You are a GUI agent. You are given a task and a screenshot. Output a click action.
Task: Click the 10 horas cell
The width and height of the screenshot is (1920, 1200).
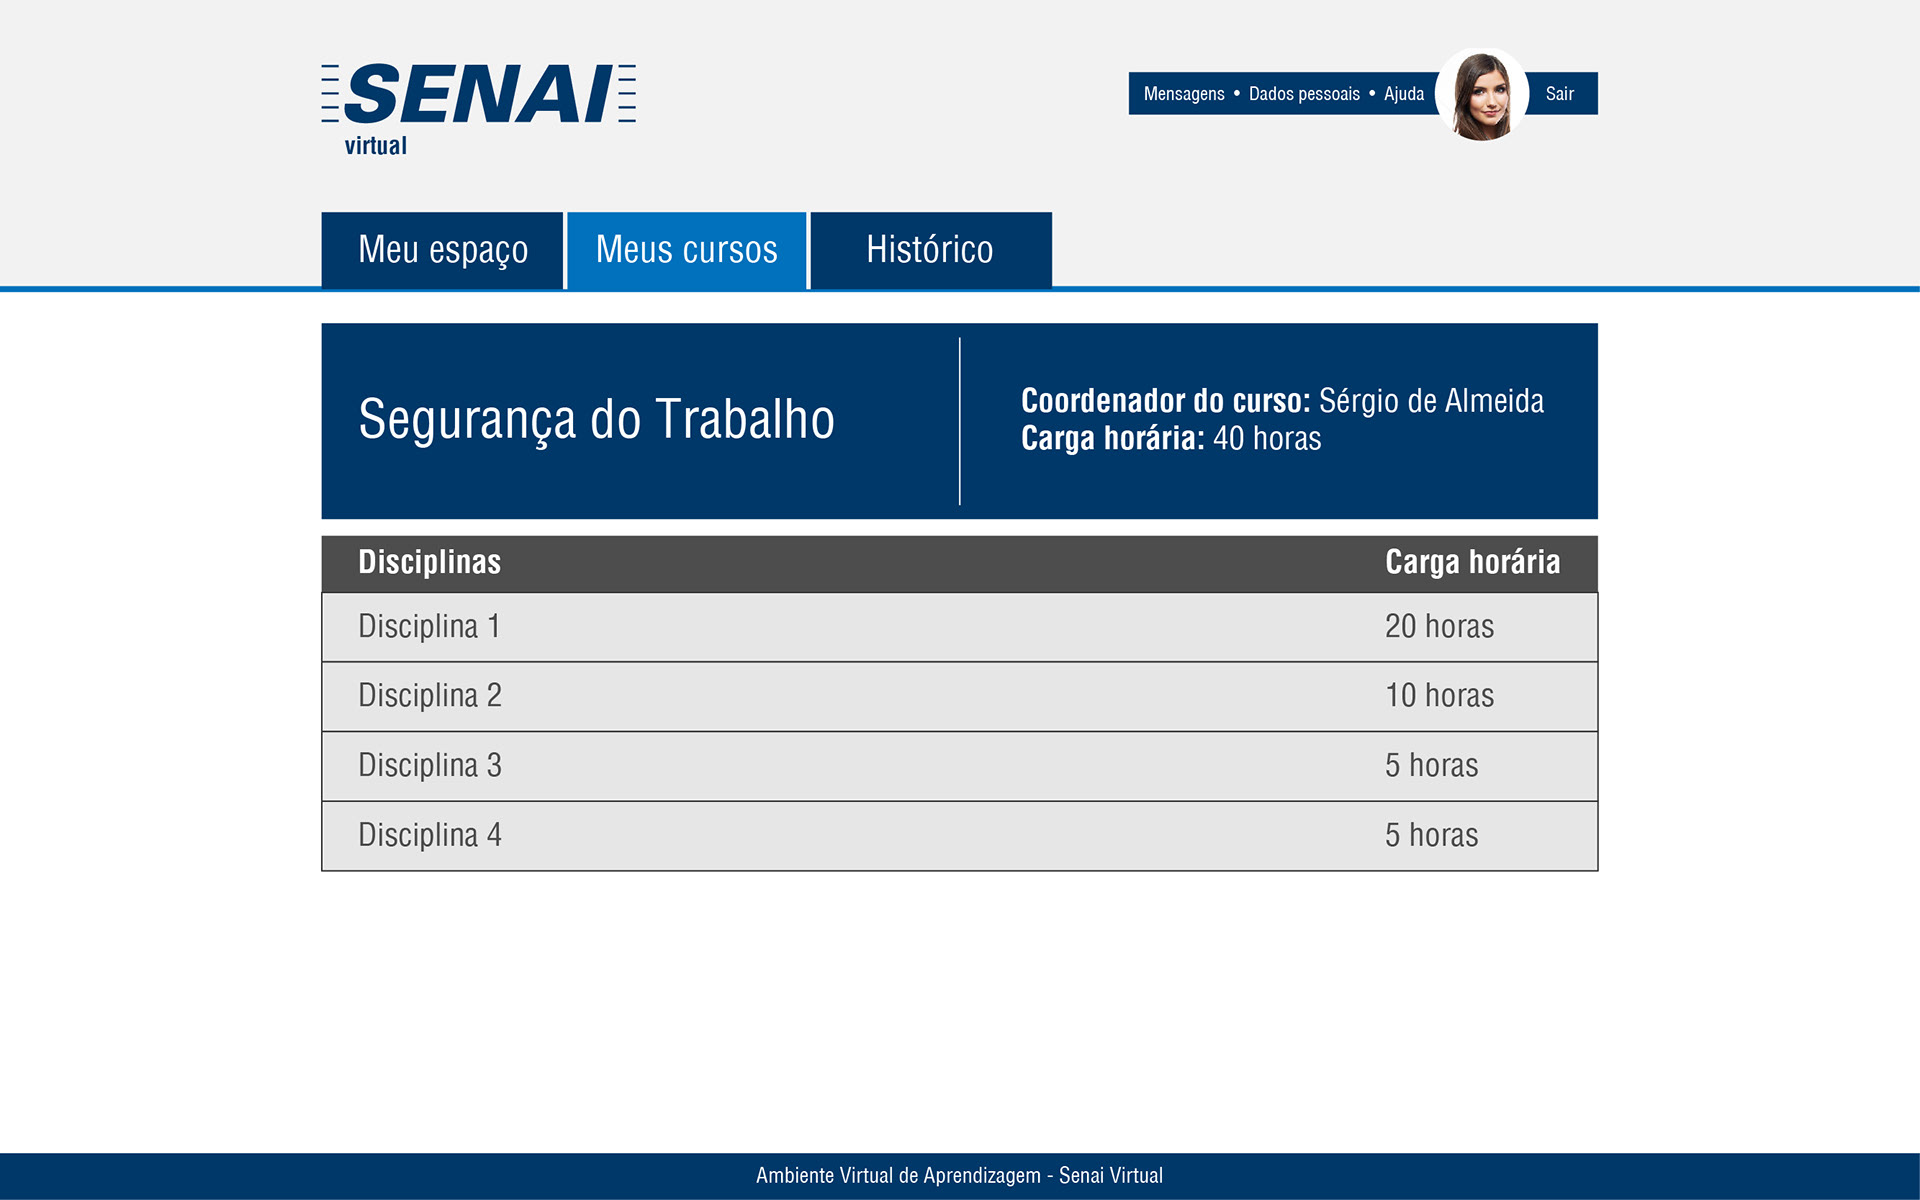click(1439, 696)
